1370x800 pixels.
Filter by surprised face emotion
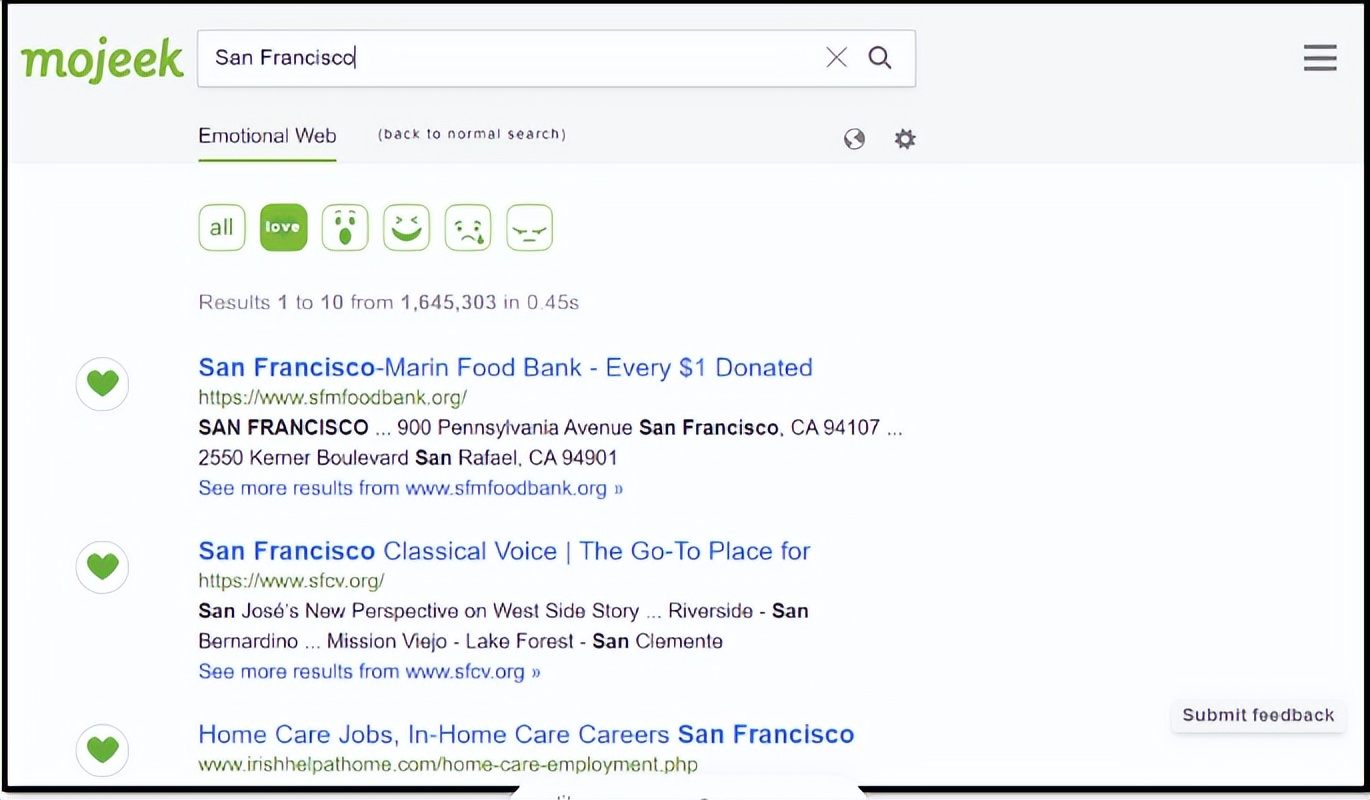point(345,228)
